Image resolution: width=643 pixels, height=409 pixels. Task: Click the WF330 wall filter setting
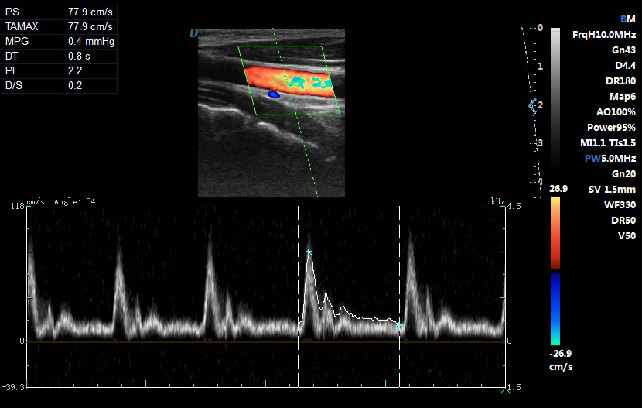tap(620, 205)
